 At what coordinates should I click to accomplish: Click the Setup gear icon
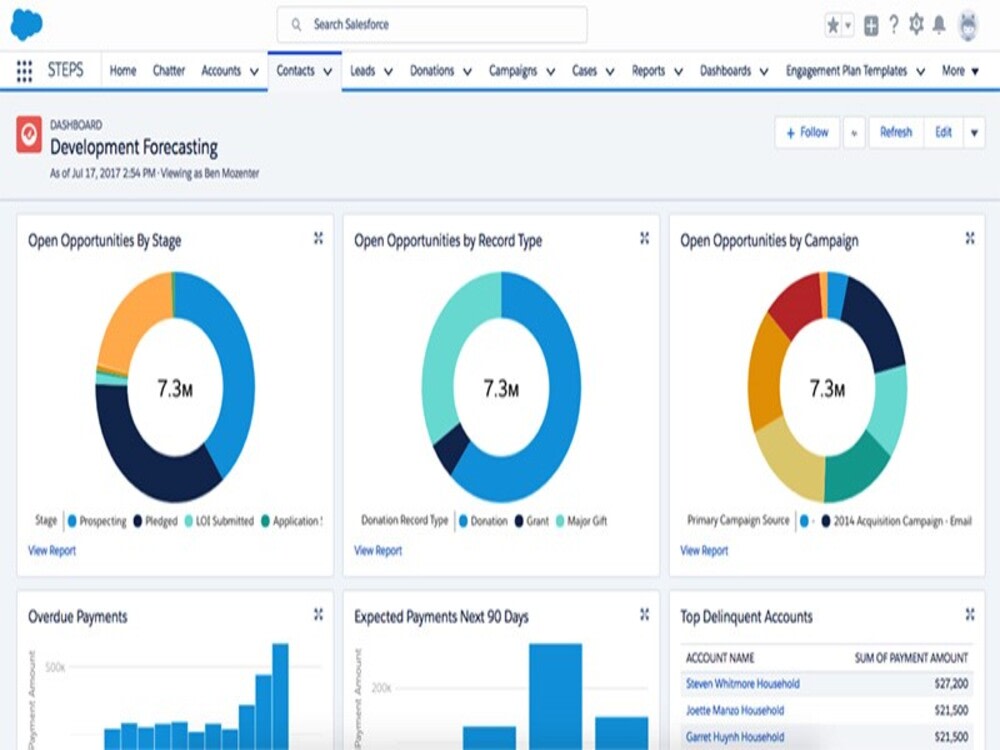[x=917, y=24]
